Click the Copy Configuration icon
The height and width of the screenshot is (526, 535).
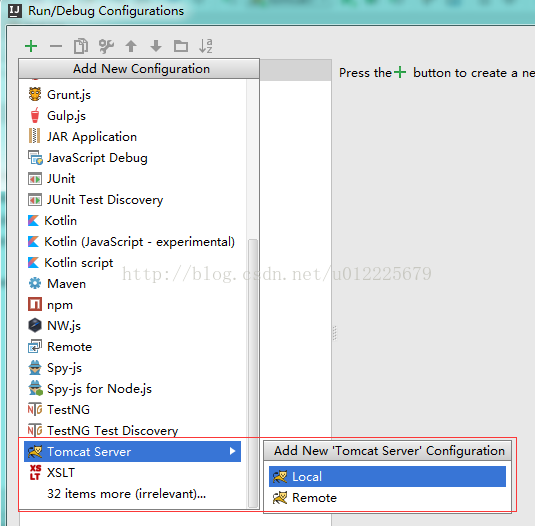click(x=81, y=46)
